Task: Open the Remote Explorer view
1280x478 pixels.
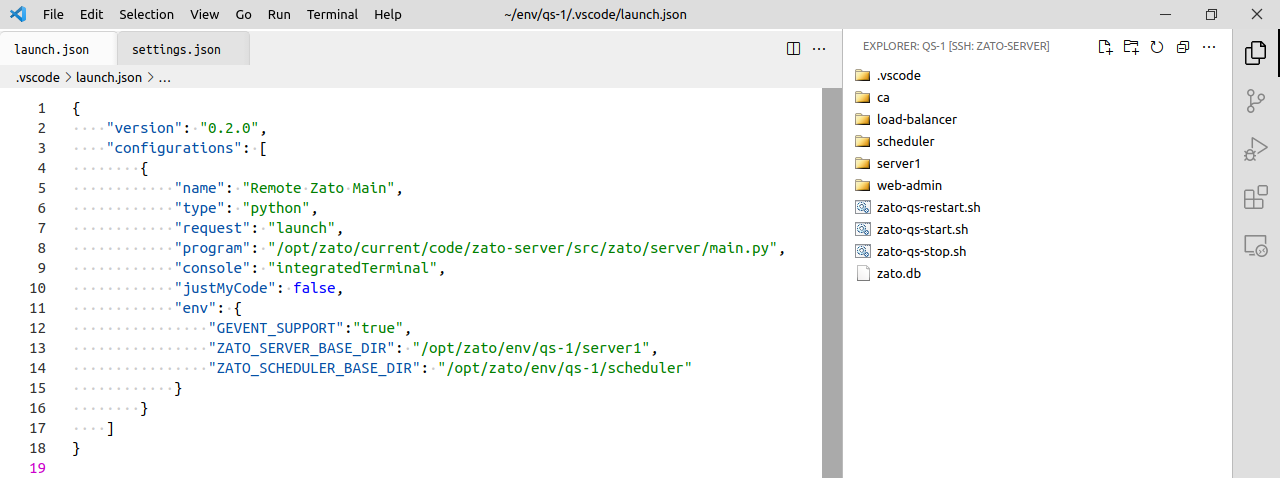Action: 1255,245
